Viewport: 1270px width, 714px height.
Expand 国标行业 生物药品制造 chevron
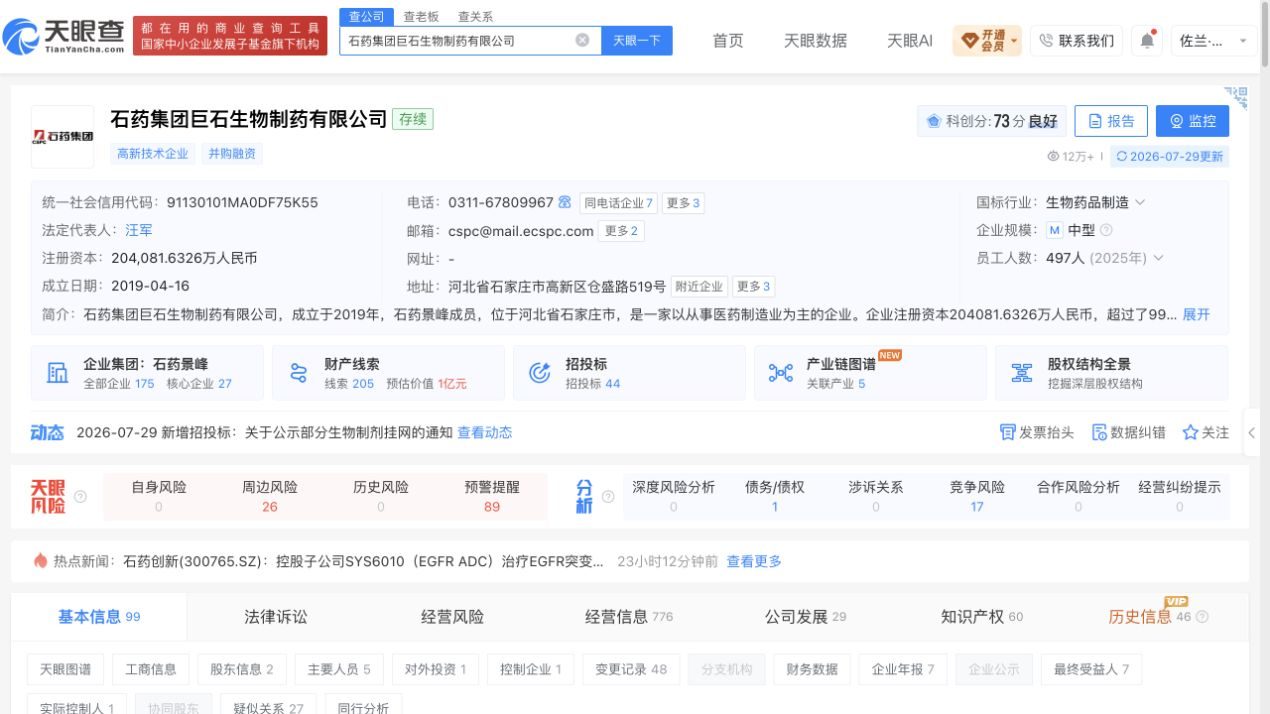click(1140, 202)
